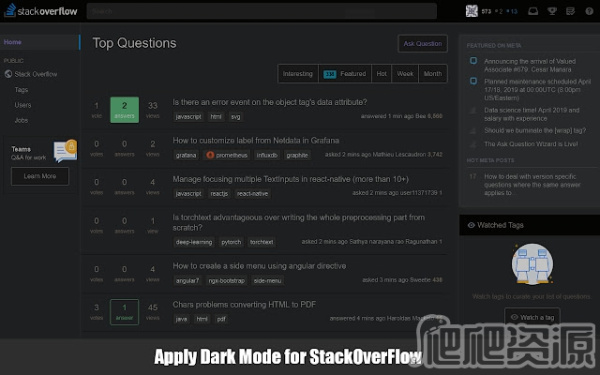The image size is (600, 375).
Task: Switch to the Hot tab
Action: (x=382, y=73)
